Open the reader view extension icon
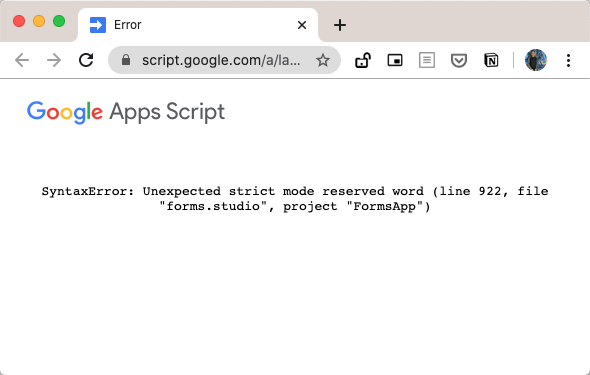 (x=427, y=60)
